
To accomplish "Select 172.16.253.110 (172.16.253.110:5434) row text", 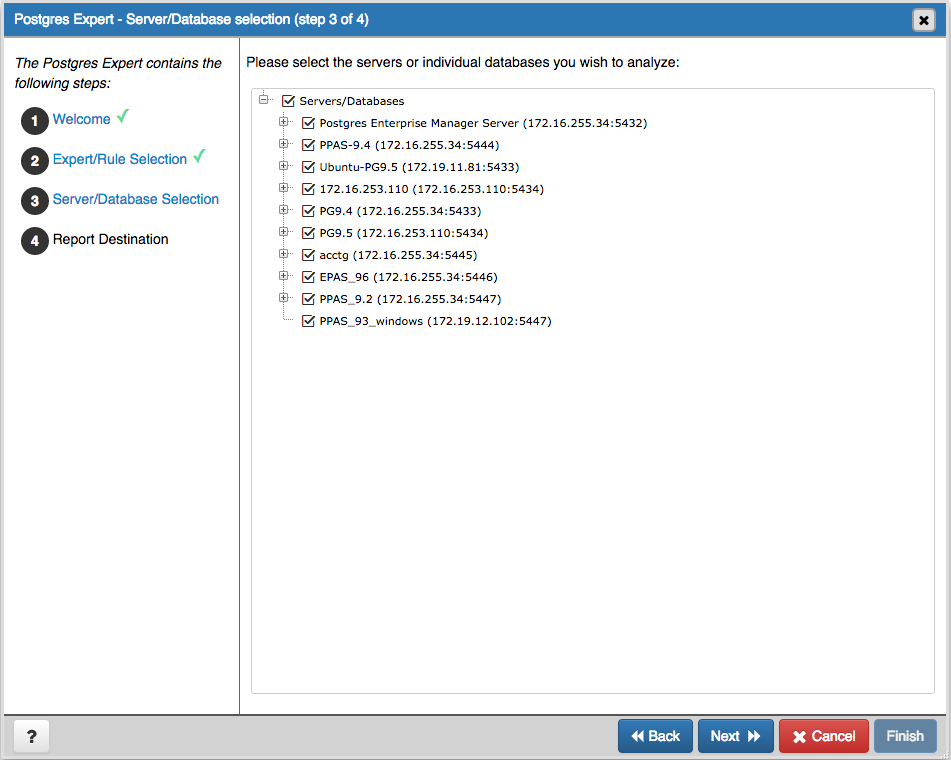I will tap(431, 189).
